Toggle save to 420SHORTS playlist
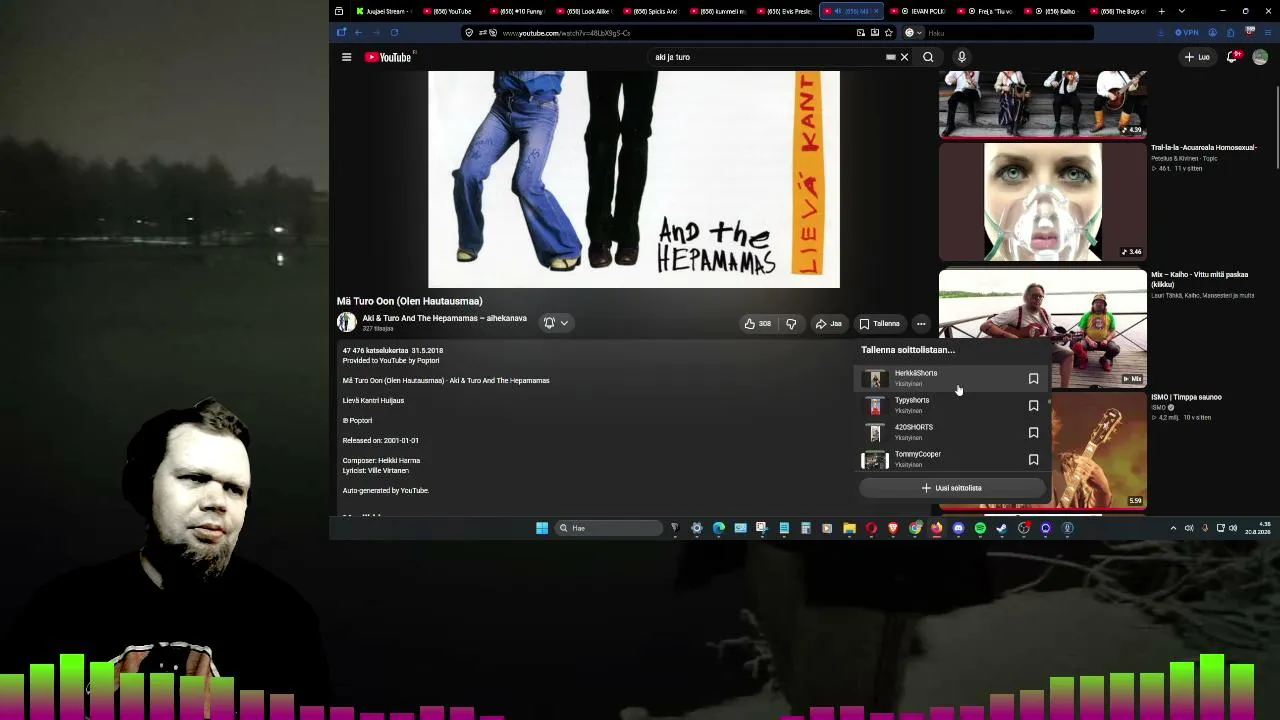The width and height of the screenshot is (1280, 720). coord(1033,433)
